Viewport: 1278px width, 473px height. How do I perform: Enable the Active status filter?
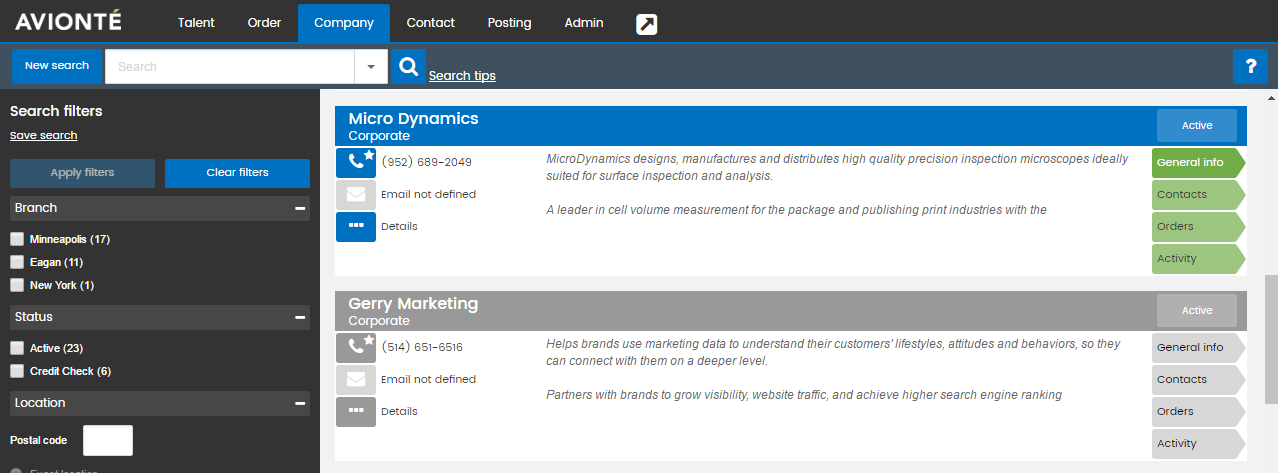point(17,348)
